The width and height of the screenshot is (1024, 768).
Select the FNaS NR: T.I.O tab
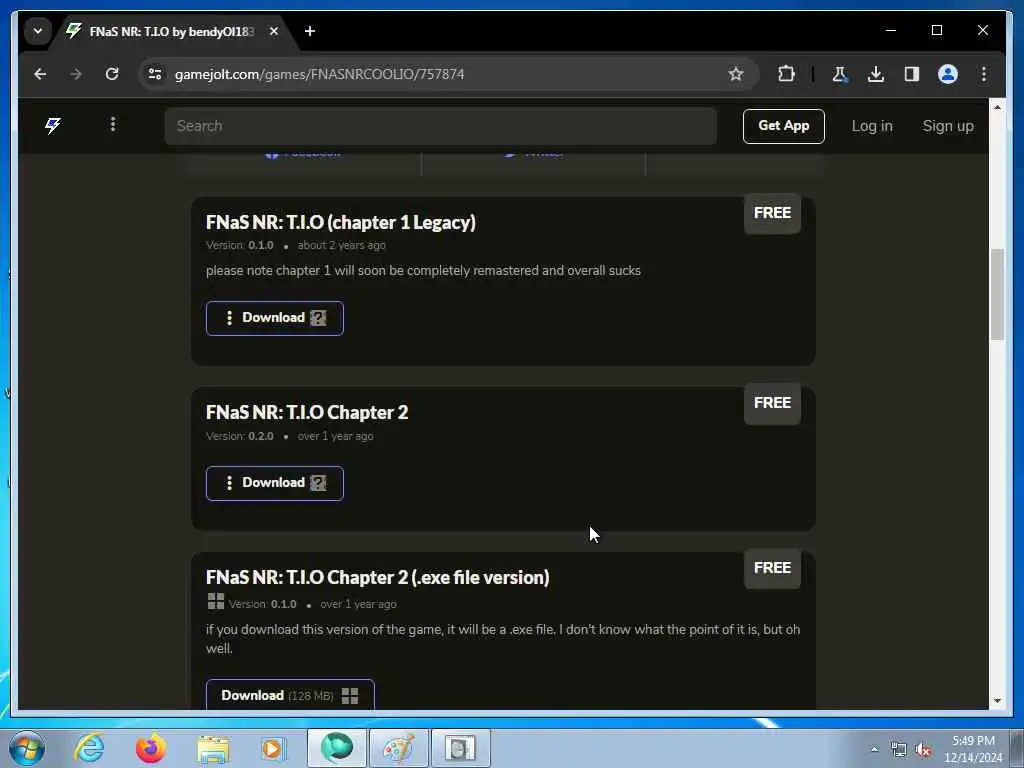tap(171, 31)
